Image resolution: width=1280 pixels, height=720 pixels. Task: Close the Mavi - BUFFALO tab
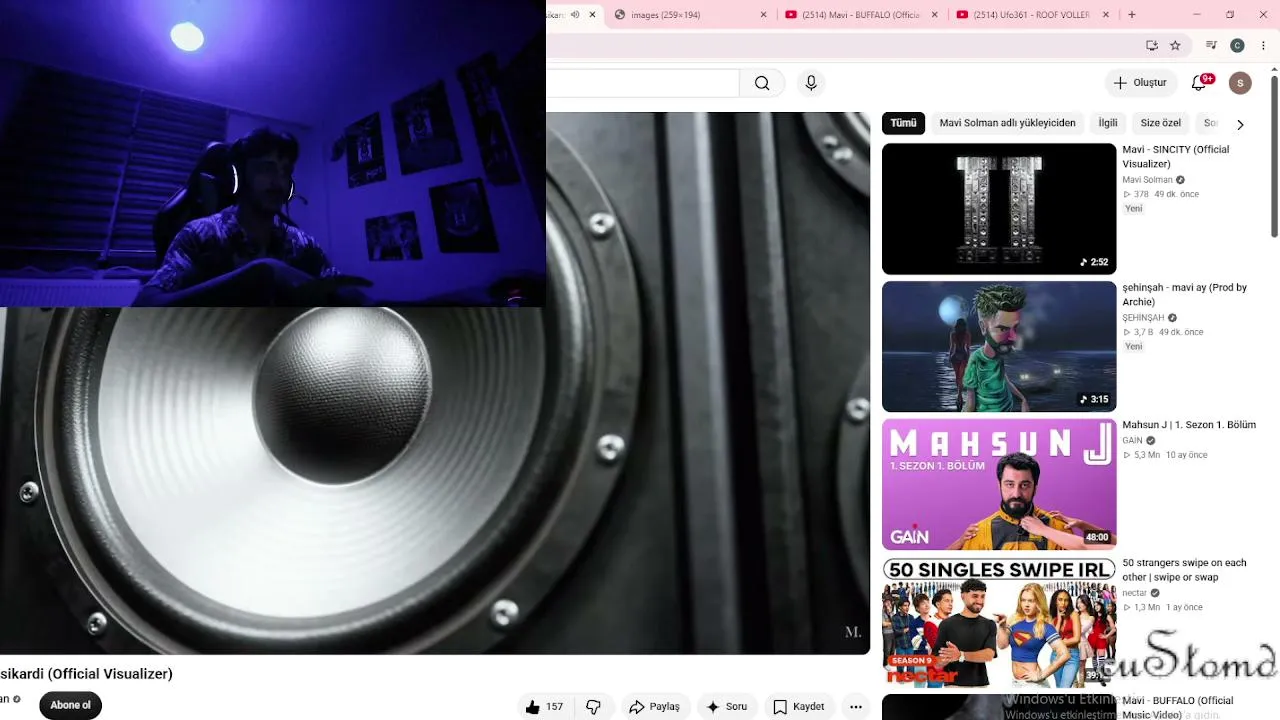coord(935,15)
